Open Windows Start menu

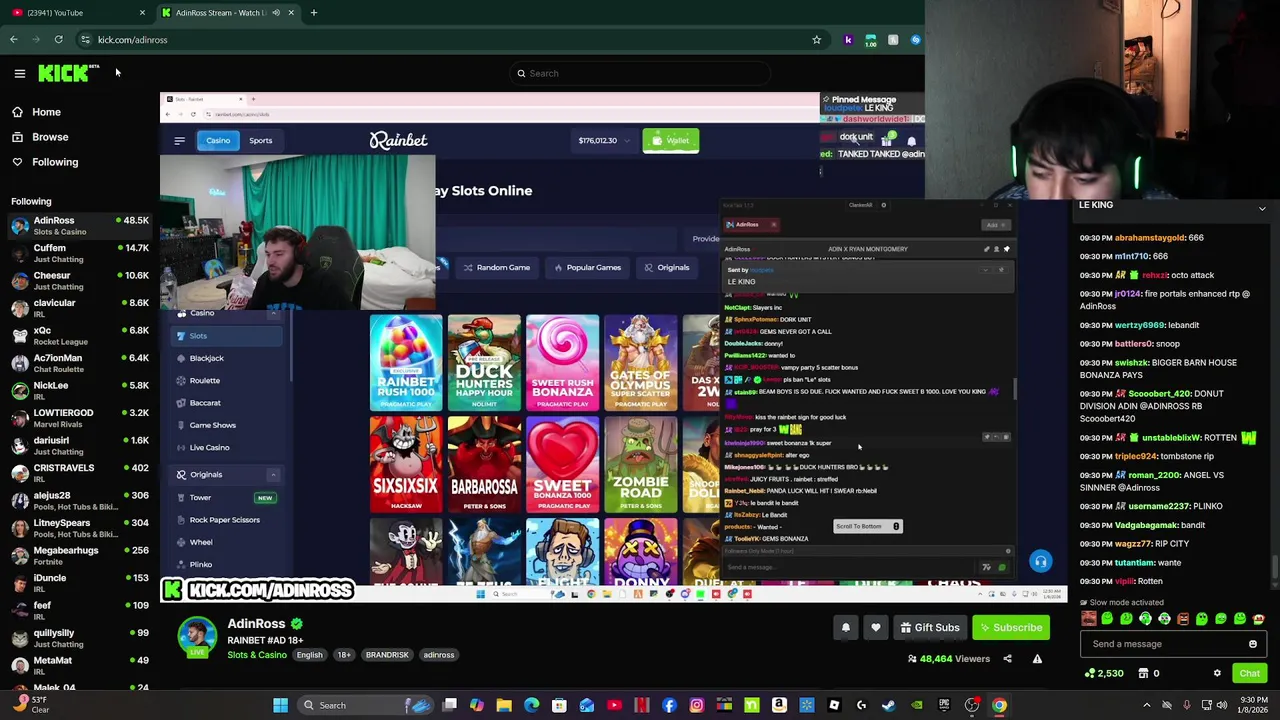281,705
